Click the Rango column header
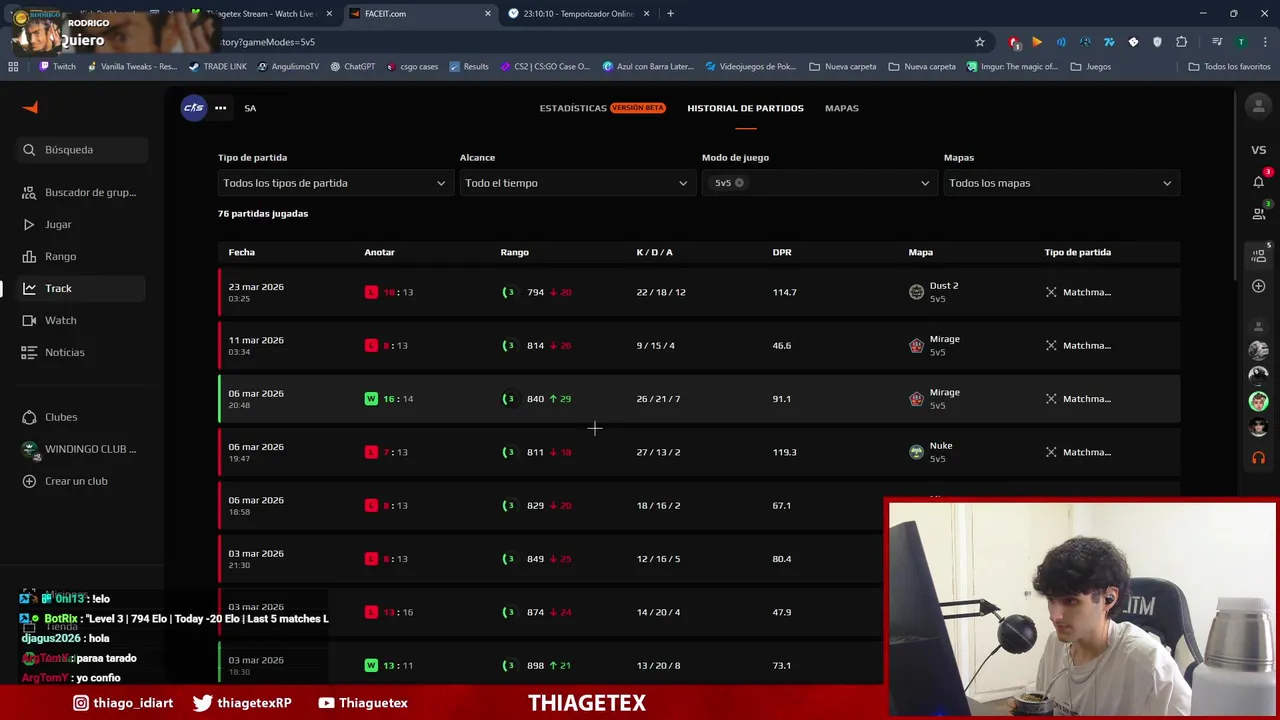The image size is (1280, 720). tap(514, 252)
